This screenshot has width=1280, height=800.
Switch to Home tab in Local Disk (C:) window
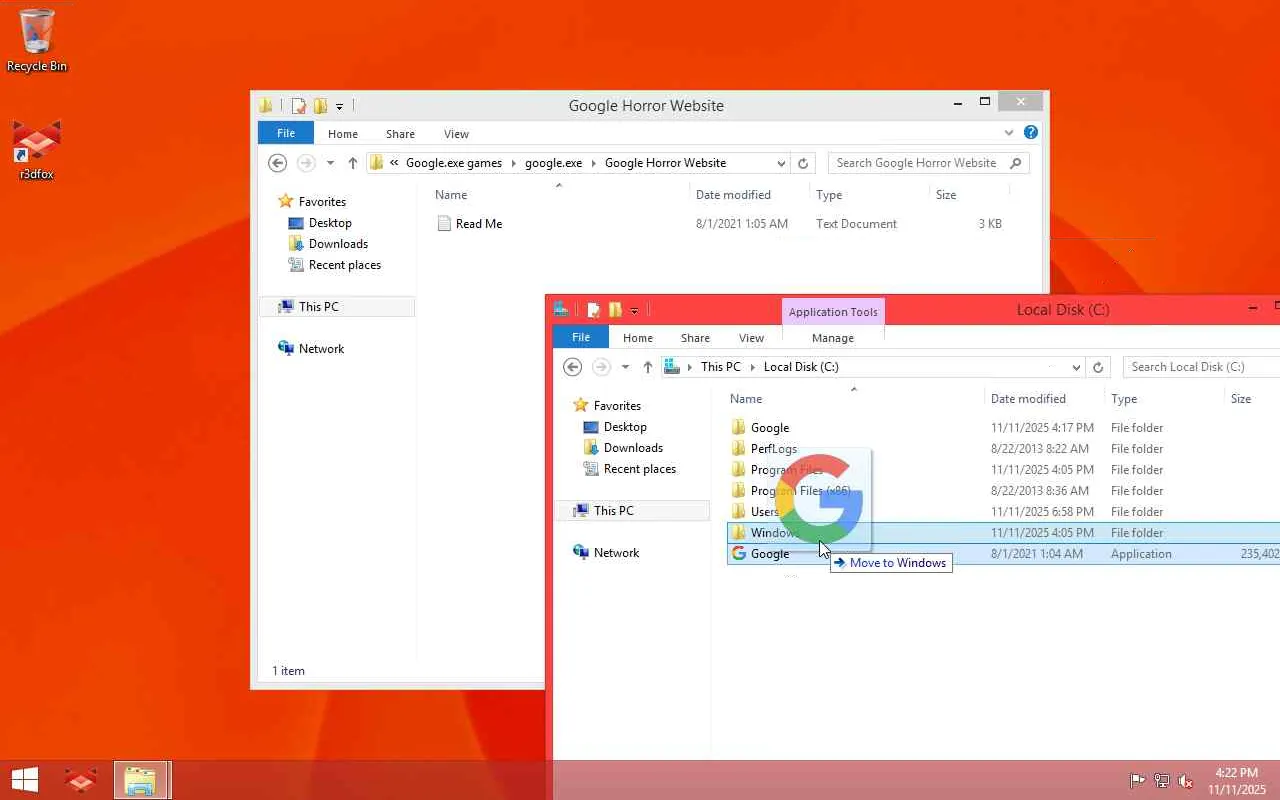[x=638, y=338]
